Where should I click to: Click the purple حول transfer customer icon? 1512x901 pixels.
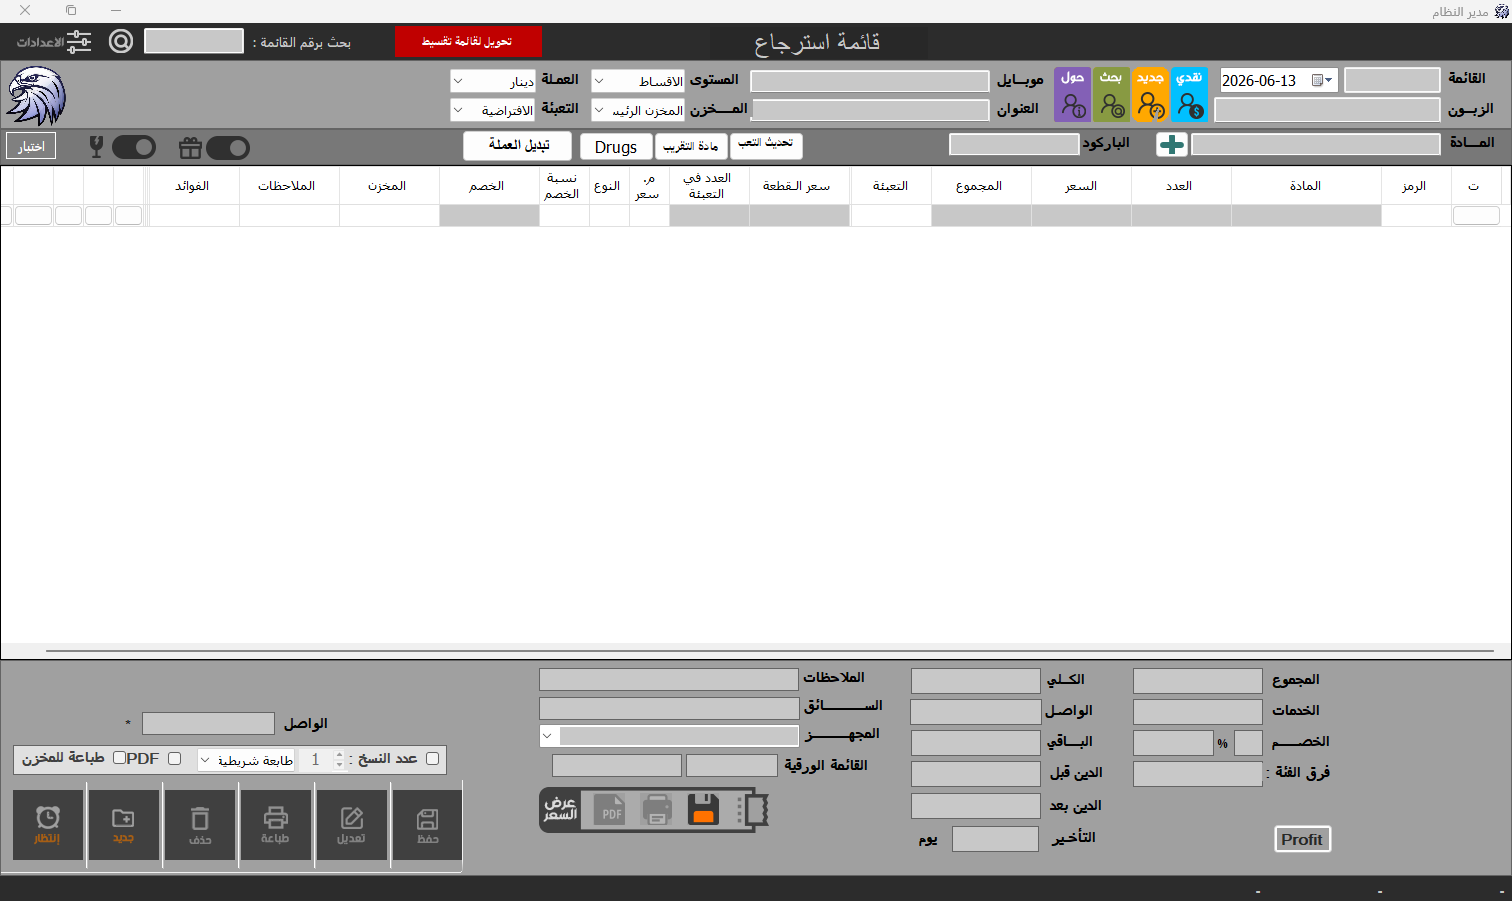tap(1073, 94)
